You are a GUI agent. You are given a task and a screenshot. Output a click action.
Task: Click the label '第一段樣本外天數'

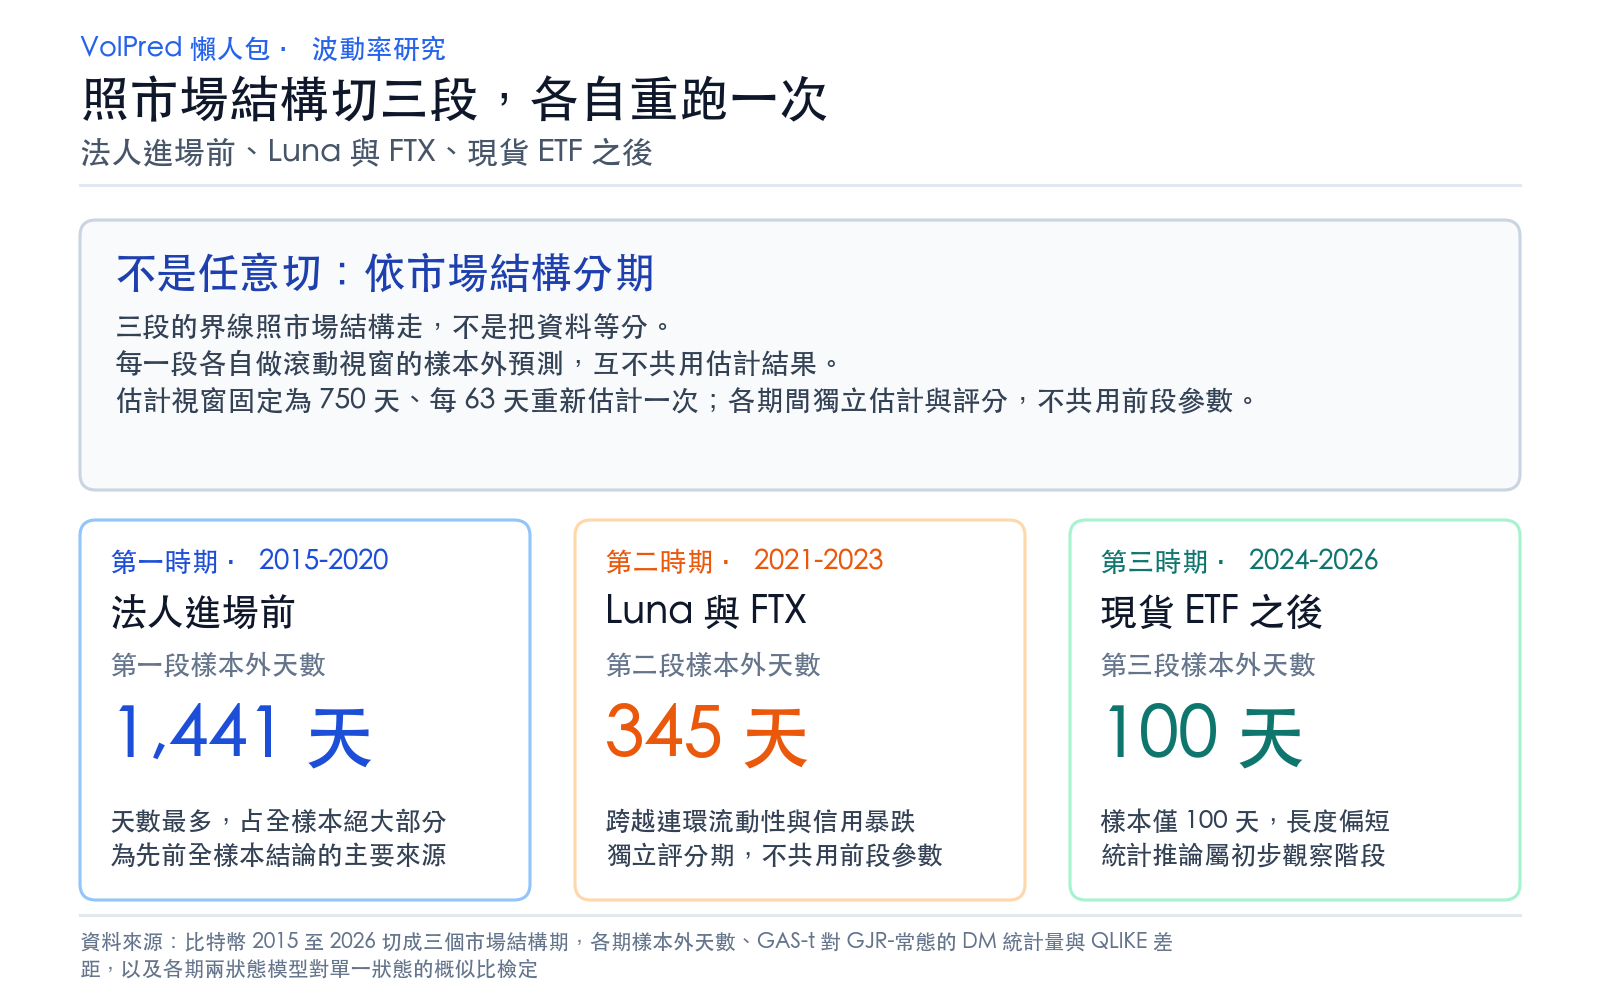219,665
